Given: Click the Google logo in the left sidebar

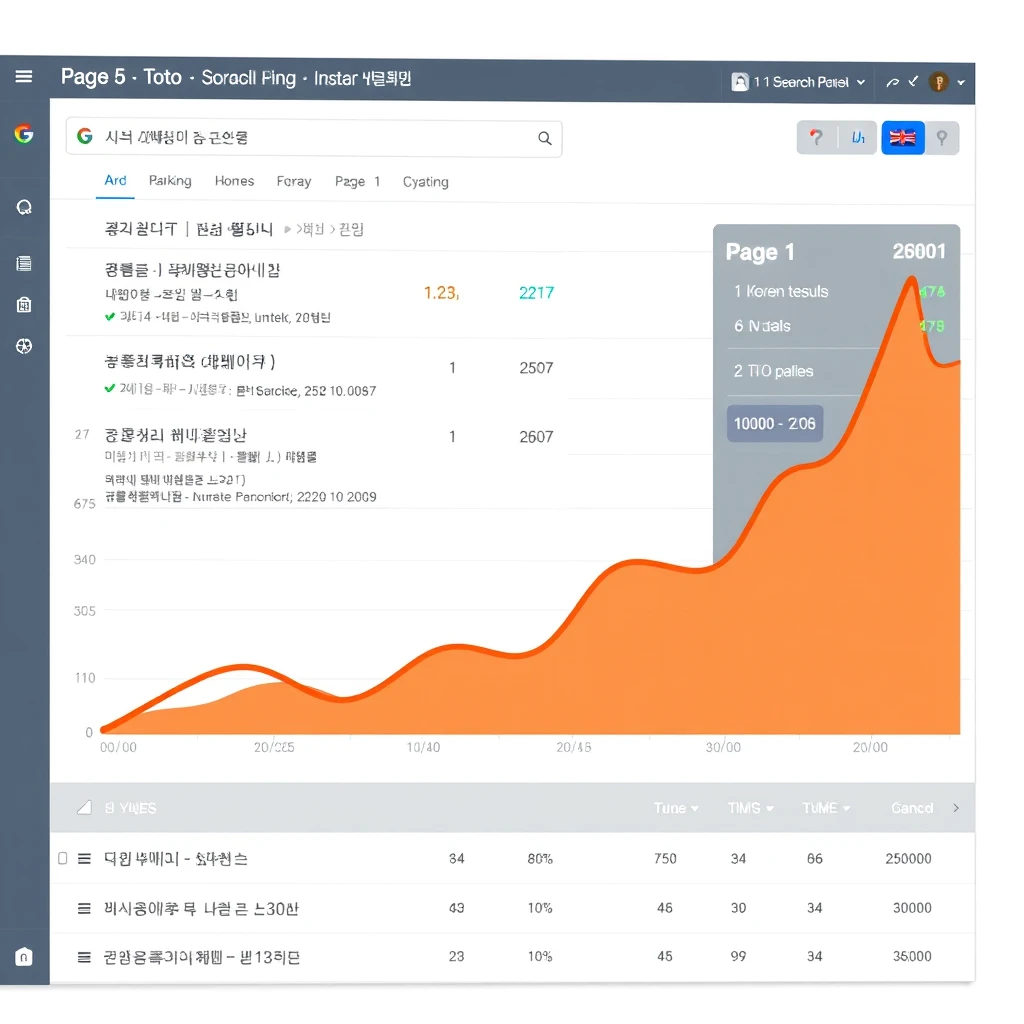Looking at the screenshot, I should (24, 134).
